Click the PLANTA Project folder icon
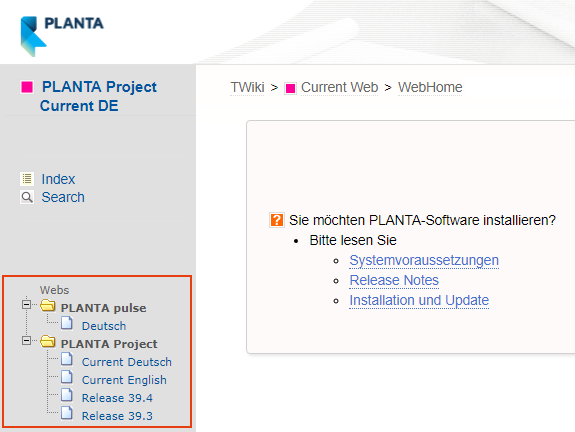 tap(48, 341)
